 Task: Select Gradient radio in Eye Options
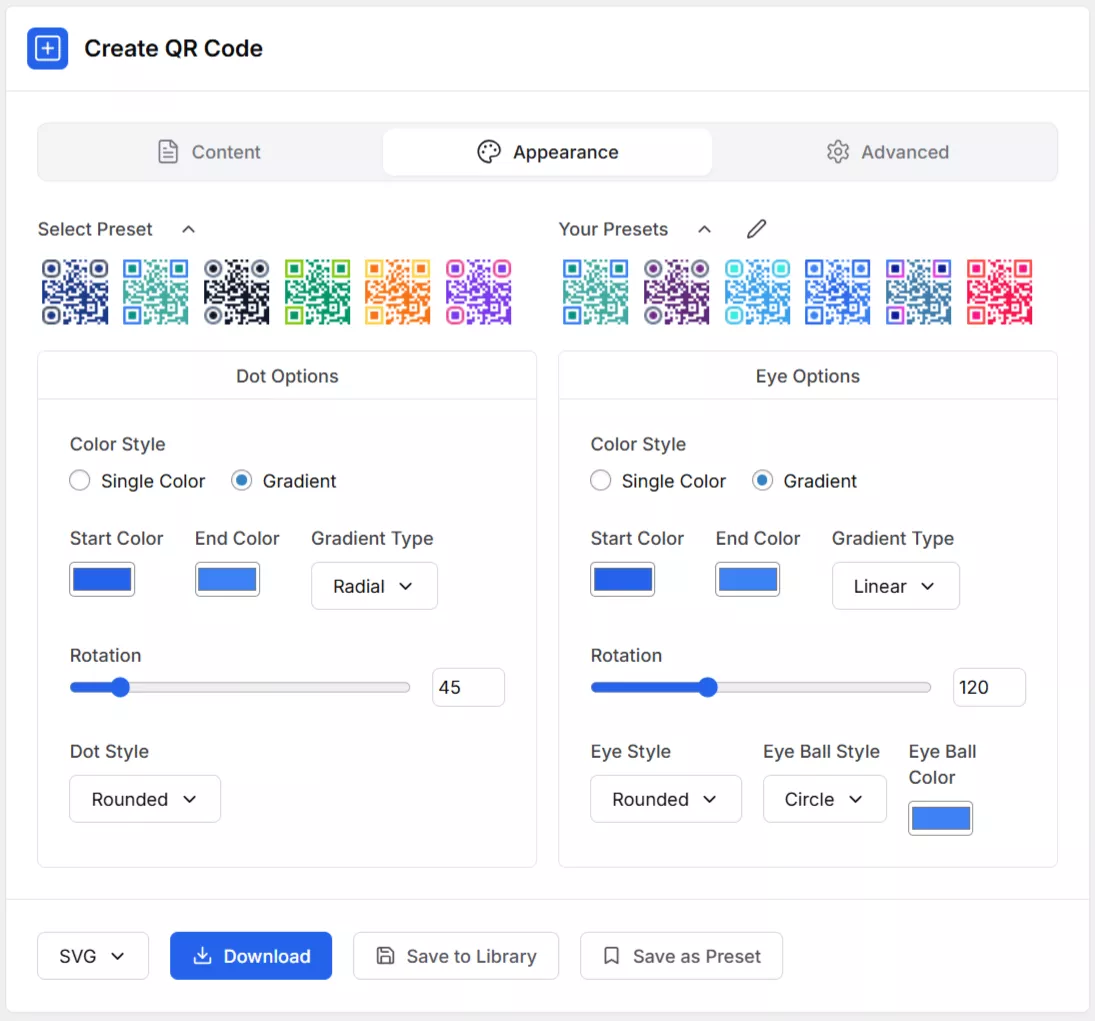point(763,480)
